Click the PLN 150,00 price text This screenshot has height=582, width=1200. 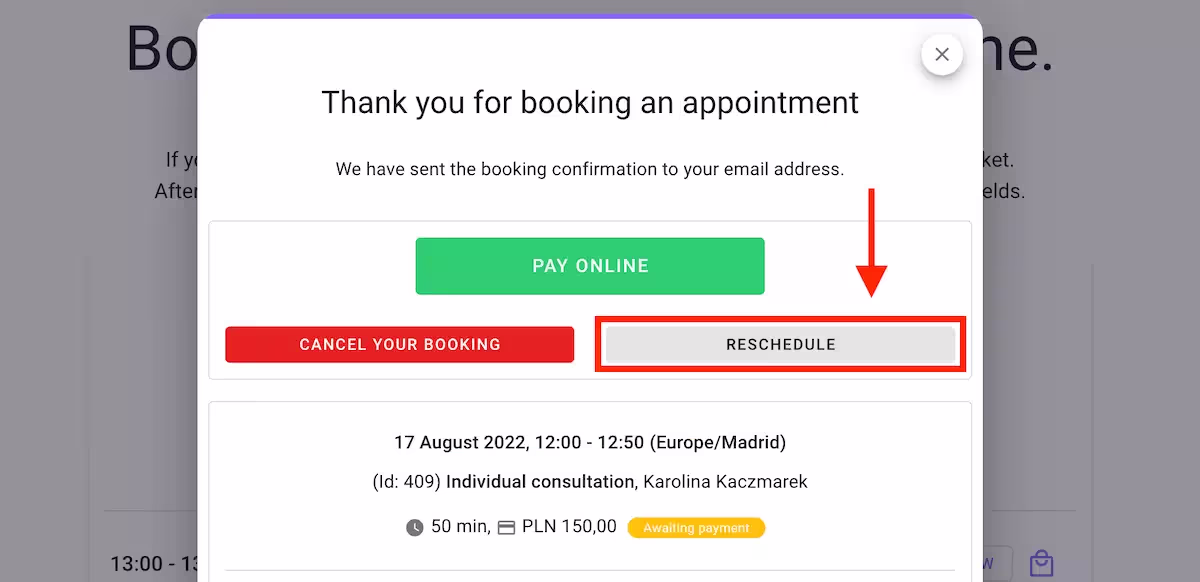[569, 527]
